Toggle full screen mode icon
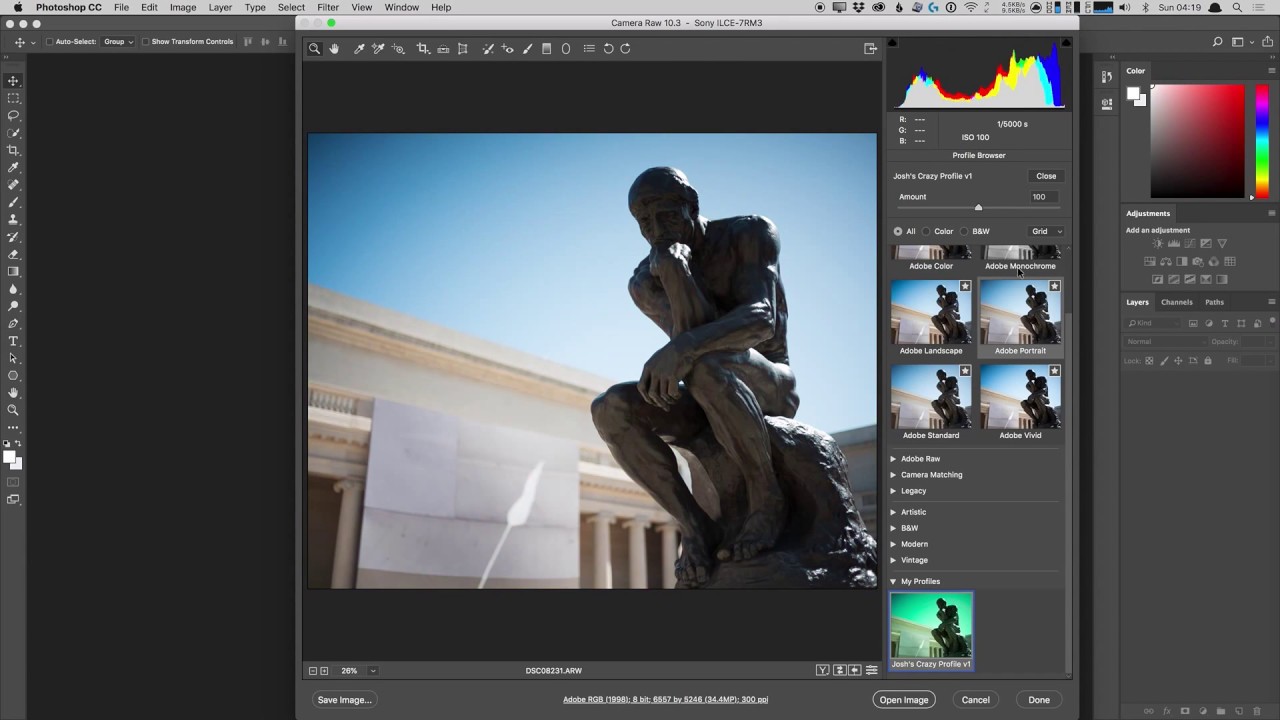Viewport: 1280px width, 720px height. coord(870,48)
